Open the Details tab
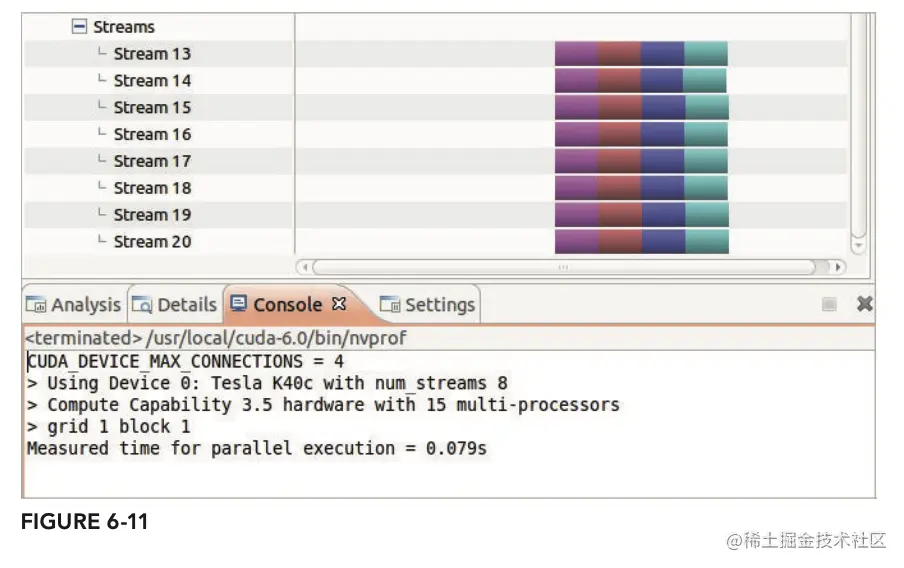This screenshot has width=904, height=568. coord(175,305)
